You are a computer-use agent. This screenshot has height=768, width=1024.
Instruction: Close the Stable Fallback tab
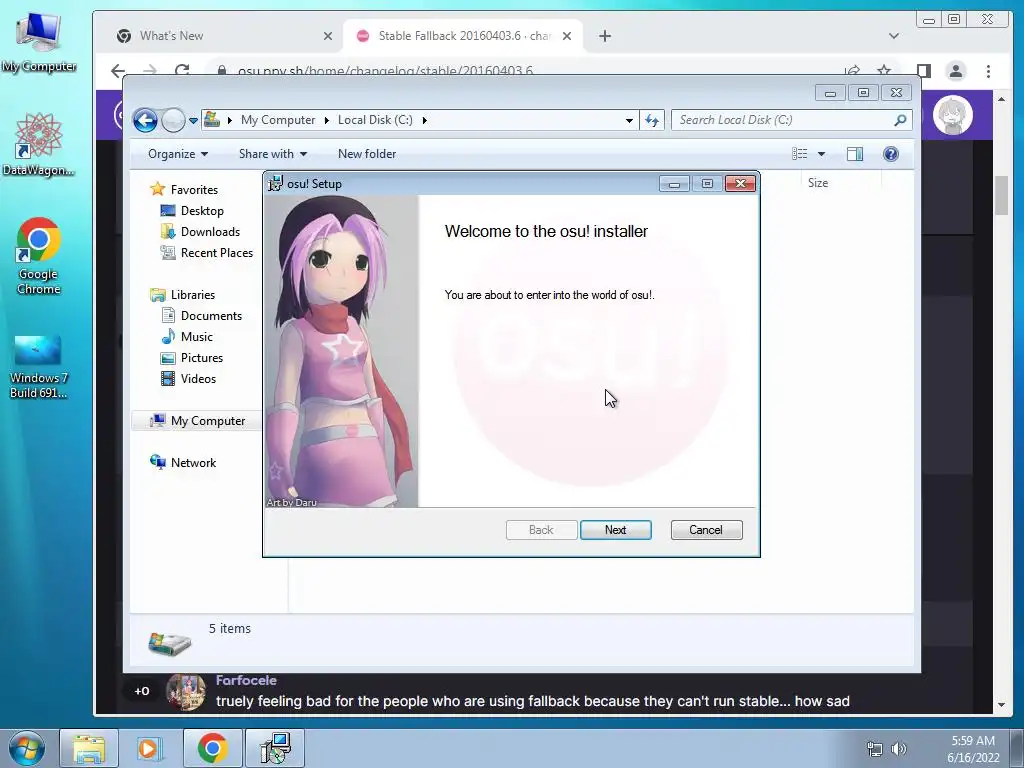click(567, 36)
